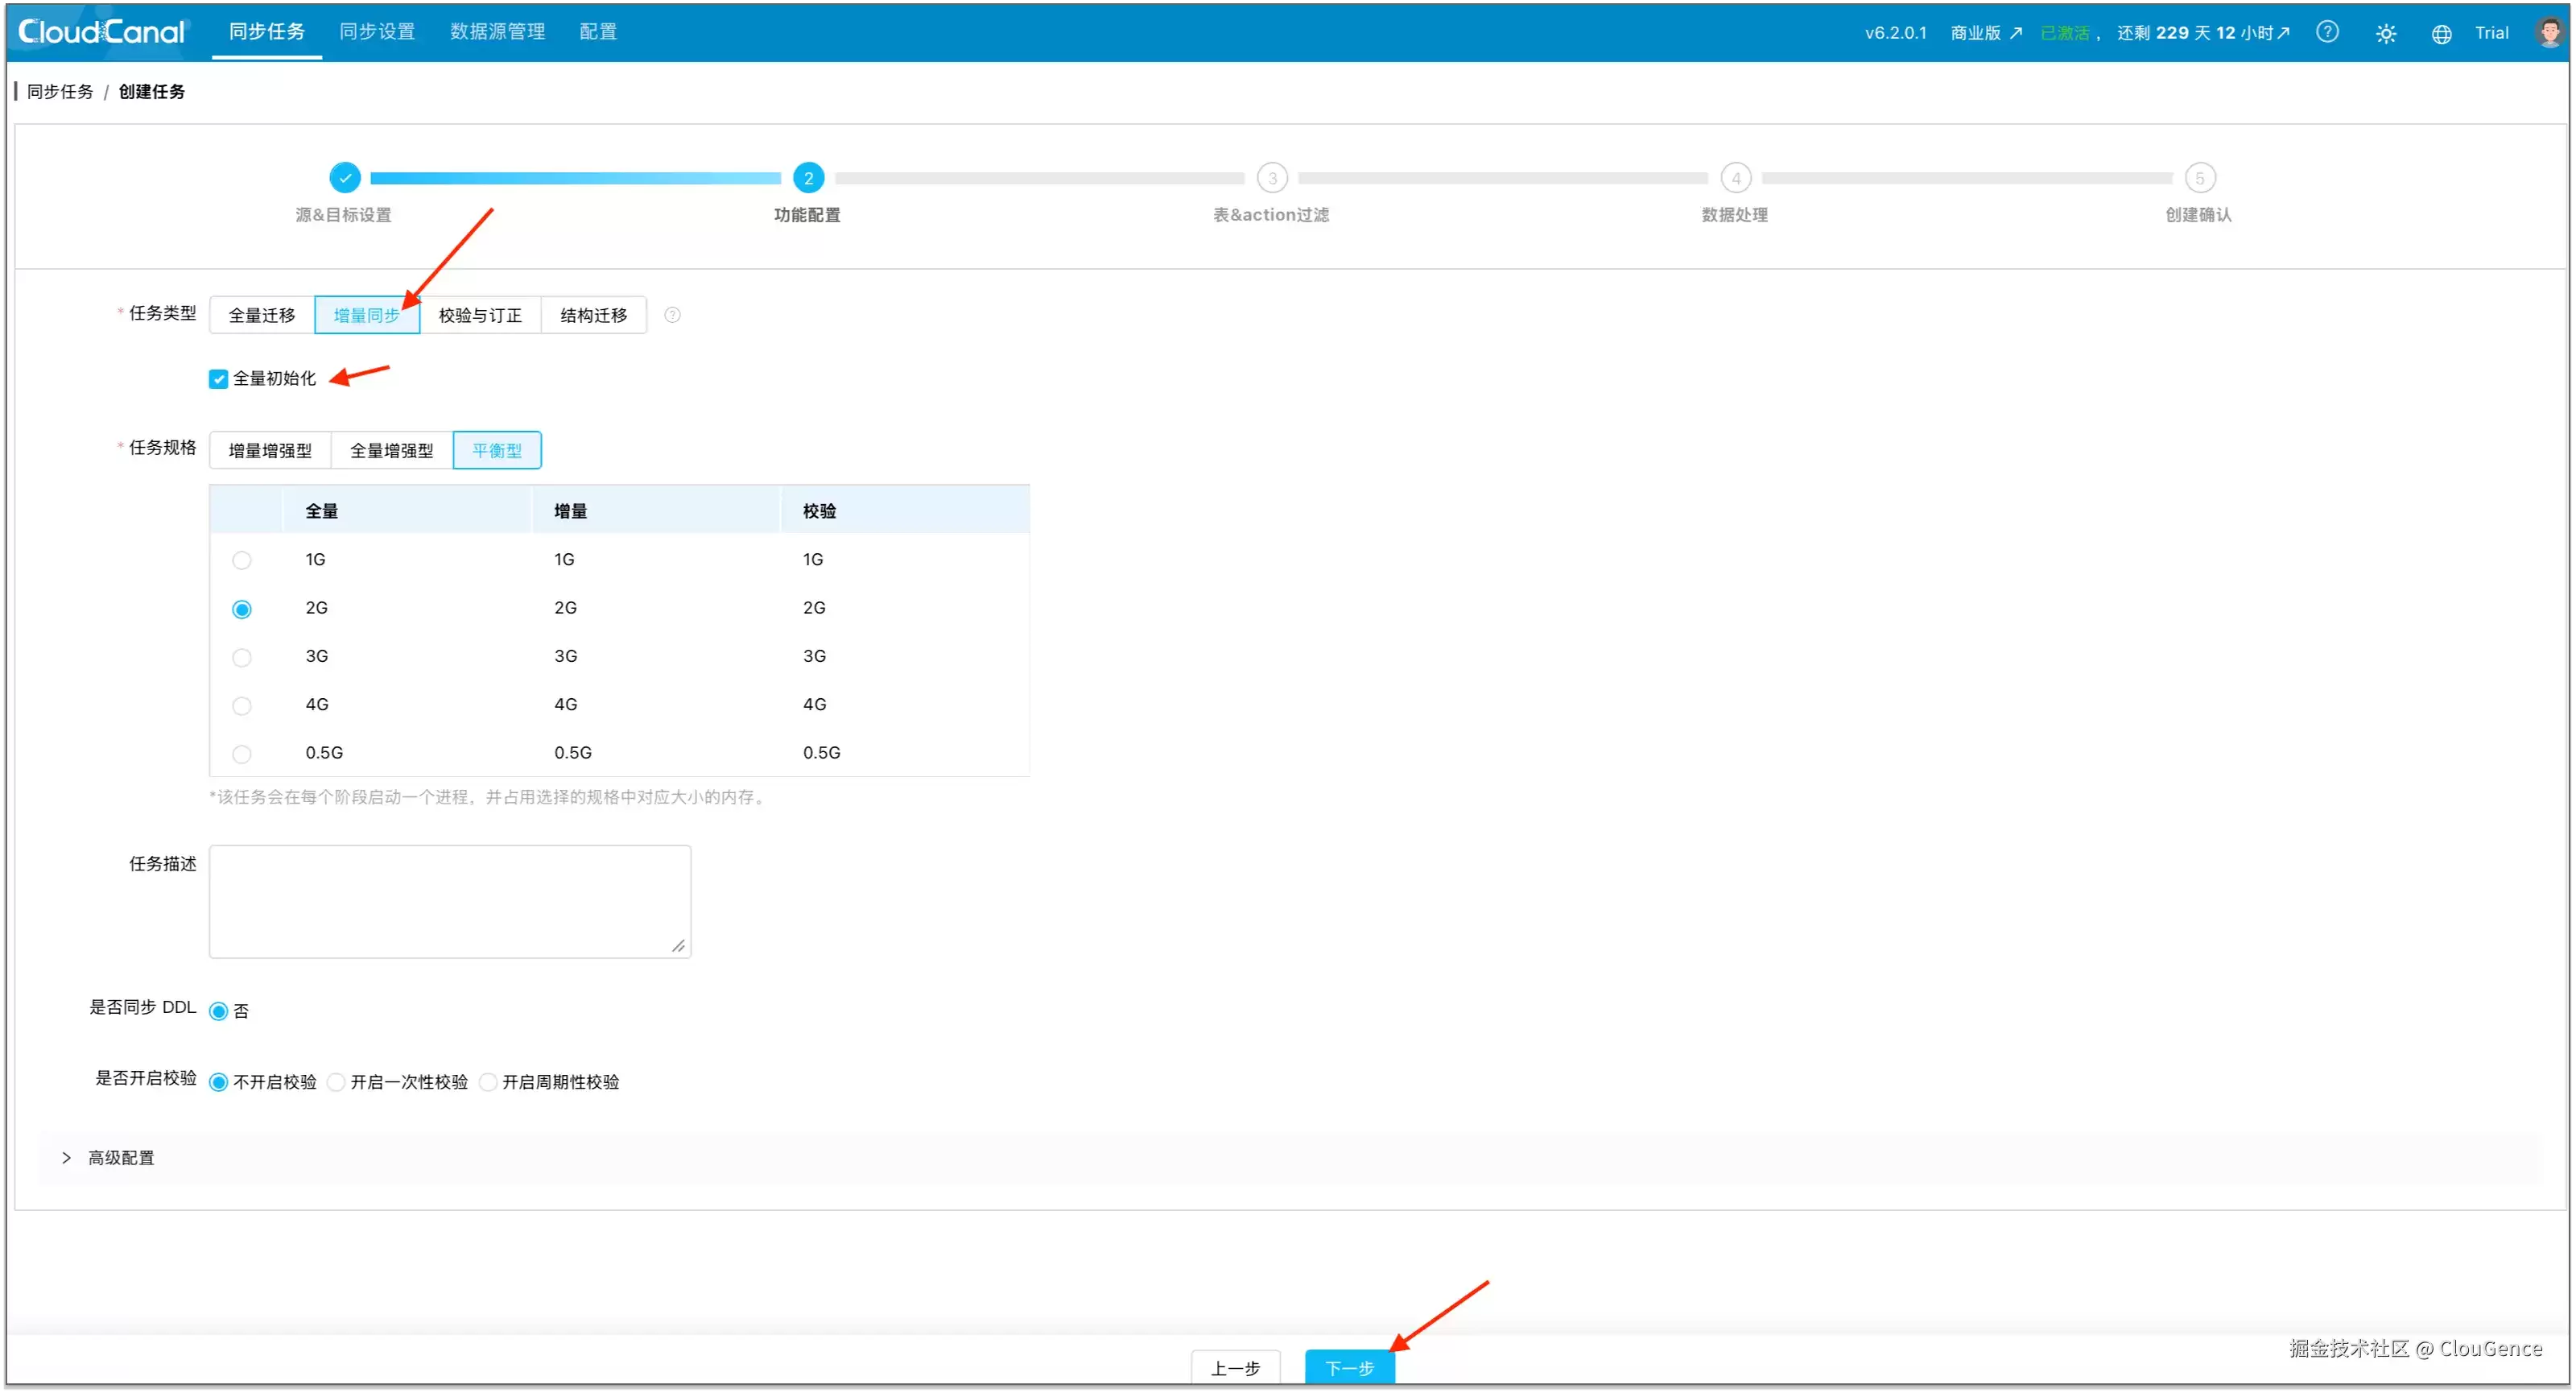The image size is (2576, 1393).
Task: Click the step 2 circle 功能配置
Action: [808, 178]
